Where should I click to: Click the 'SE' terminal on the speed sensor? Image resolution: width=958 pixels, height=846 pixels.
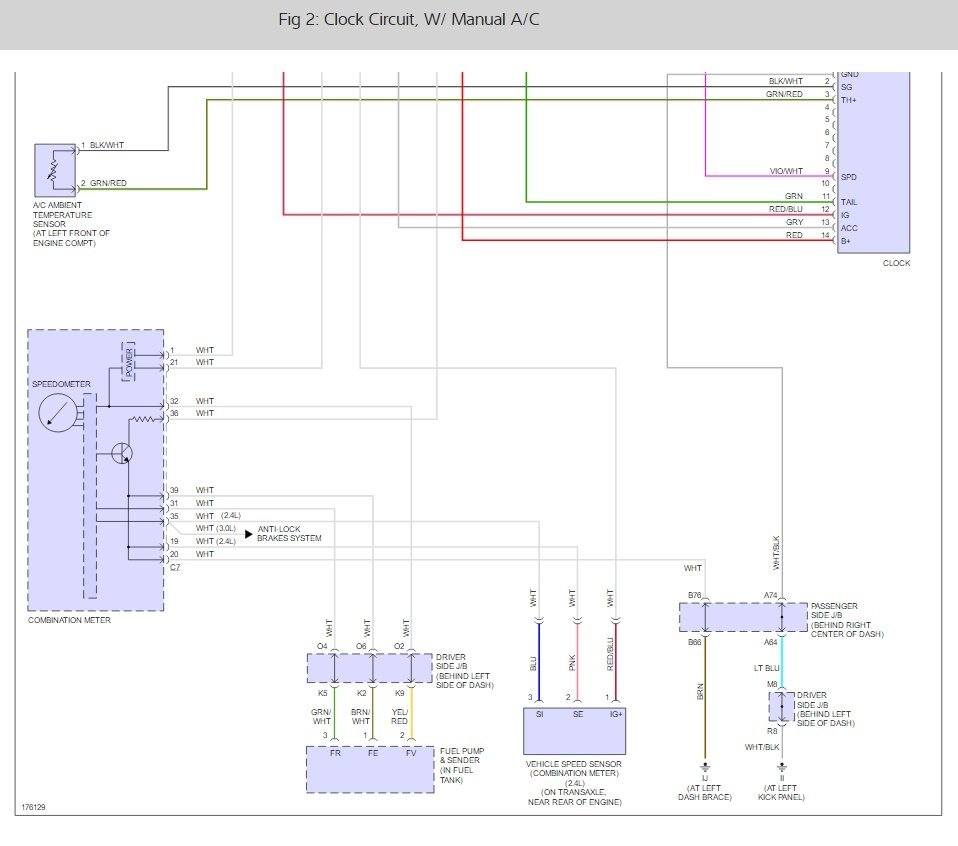pyautogui.click(x=578, y=714)
